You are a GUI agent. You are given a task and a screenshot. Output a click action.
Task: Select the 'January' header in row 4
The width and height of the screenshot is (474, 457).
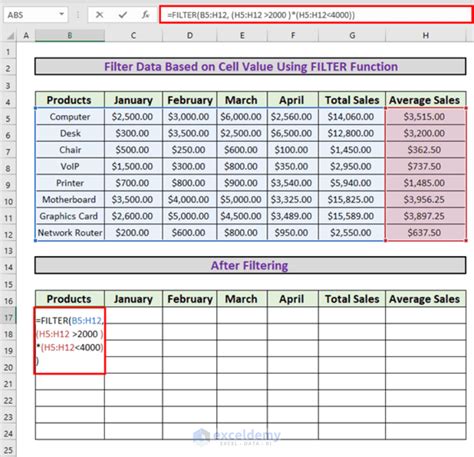click(133, 100)
